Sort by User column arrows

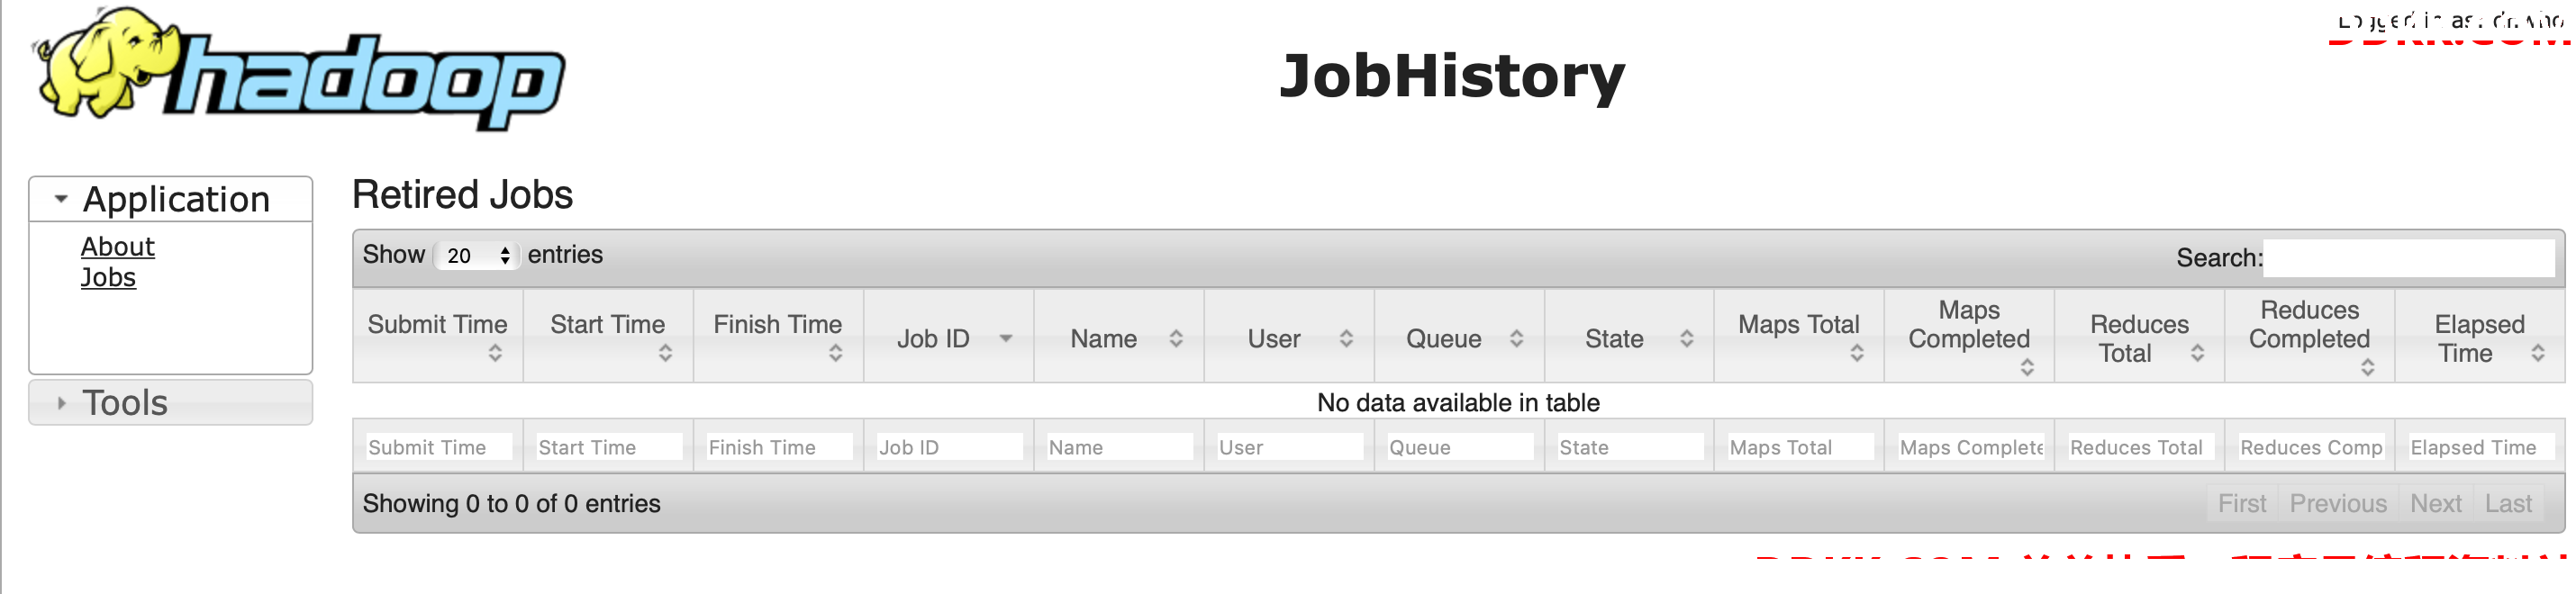1346,339
